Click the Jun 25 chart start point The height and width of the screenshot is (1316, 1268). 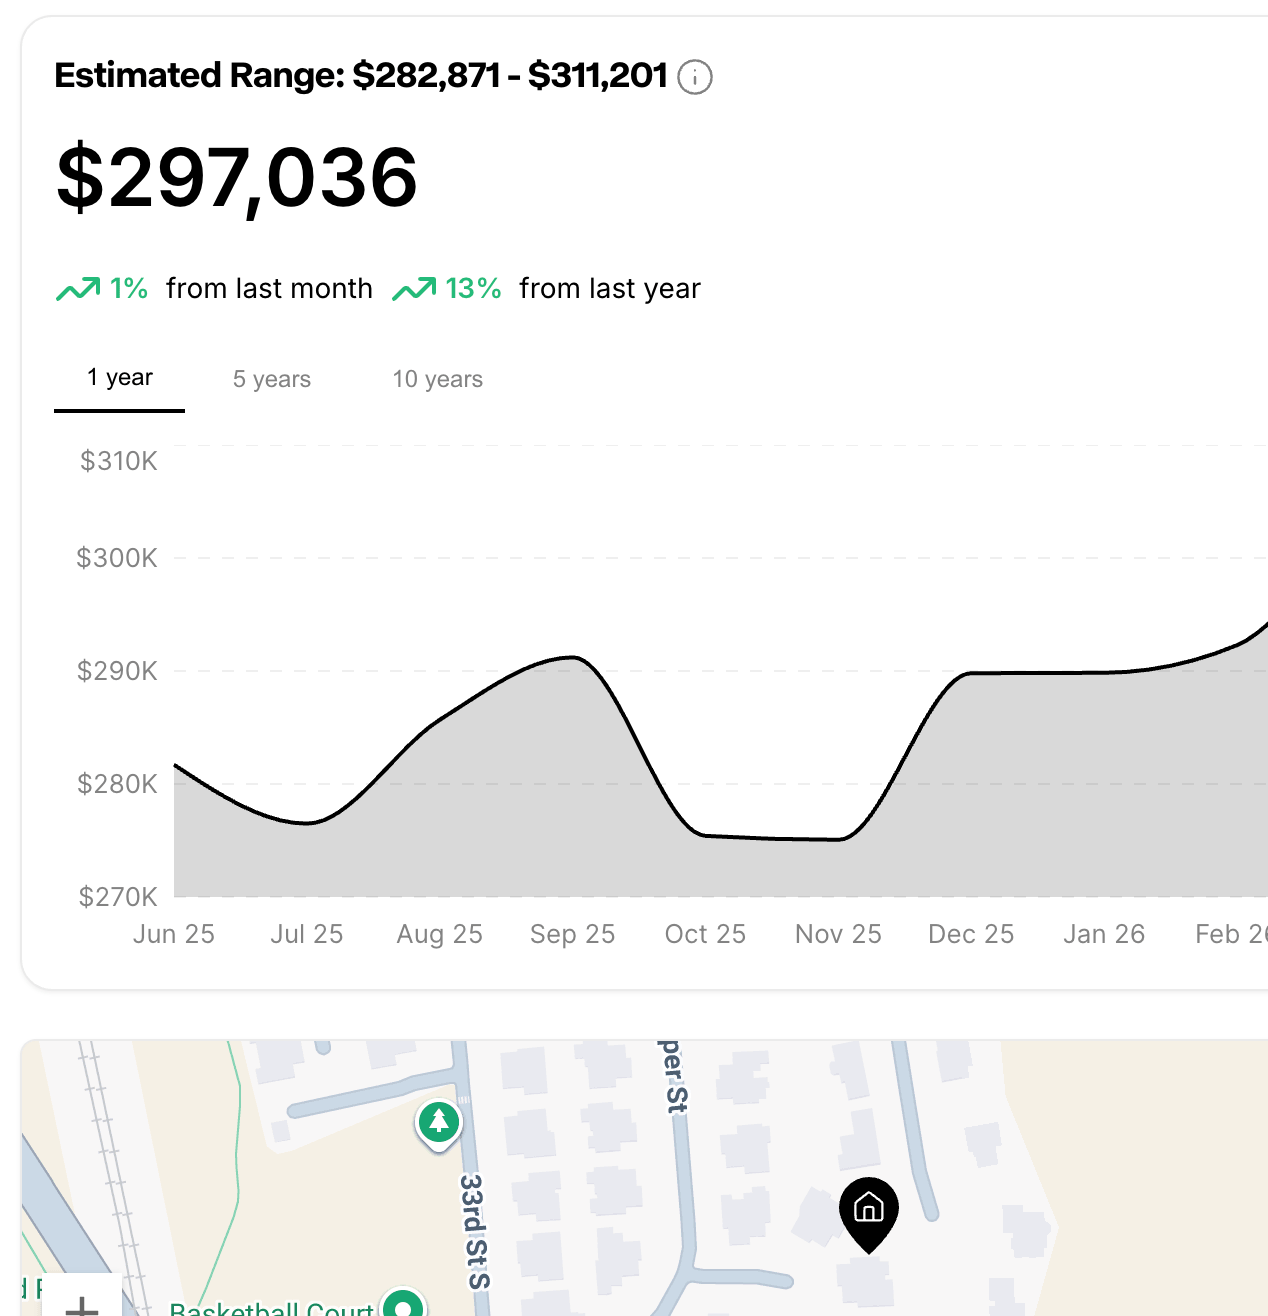[x=175, y=765]
